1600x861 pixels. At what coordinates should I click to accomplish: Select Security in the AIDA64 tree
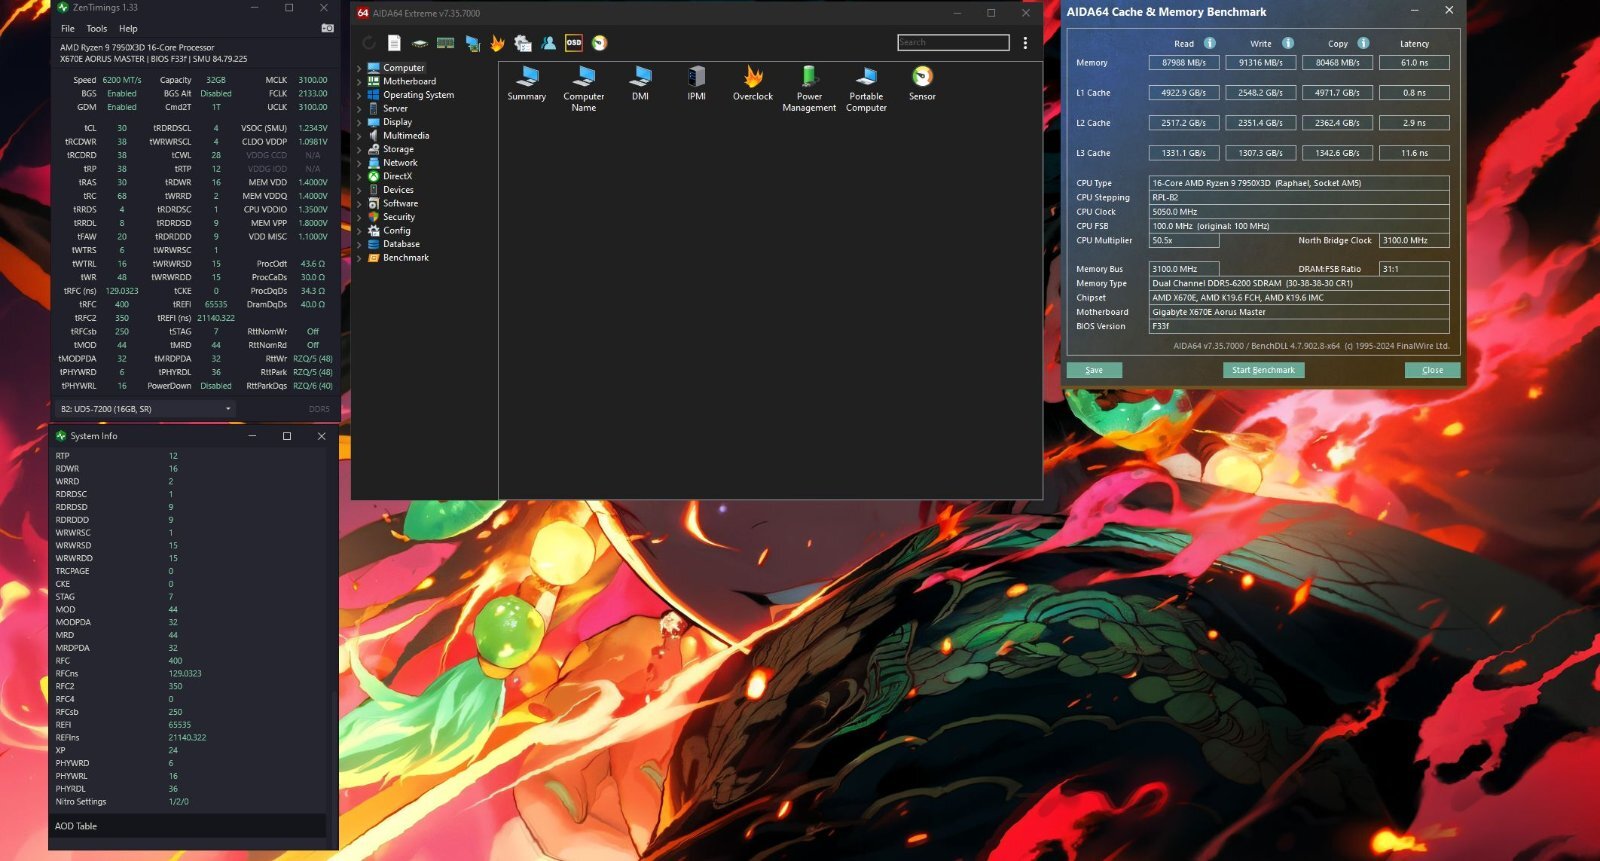[x=398, y=216]
